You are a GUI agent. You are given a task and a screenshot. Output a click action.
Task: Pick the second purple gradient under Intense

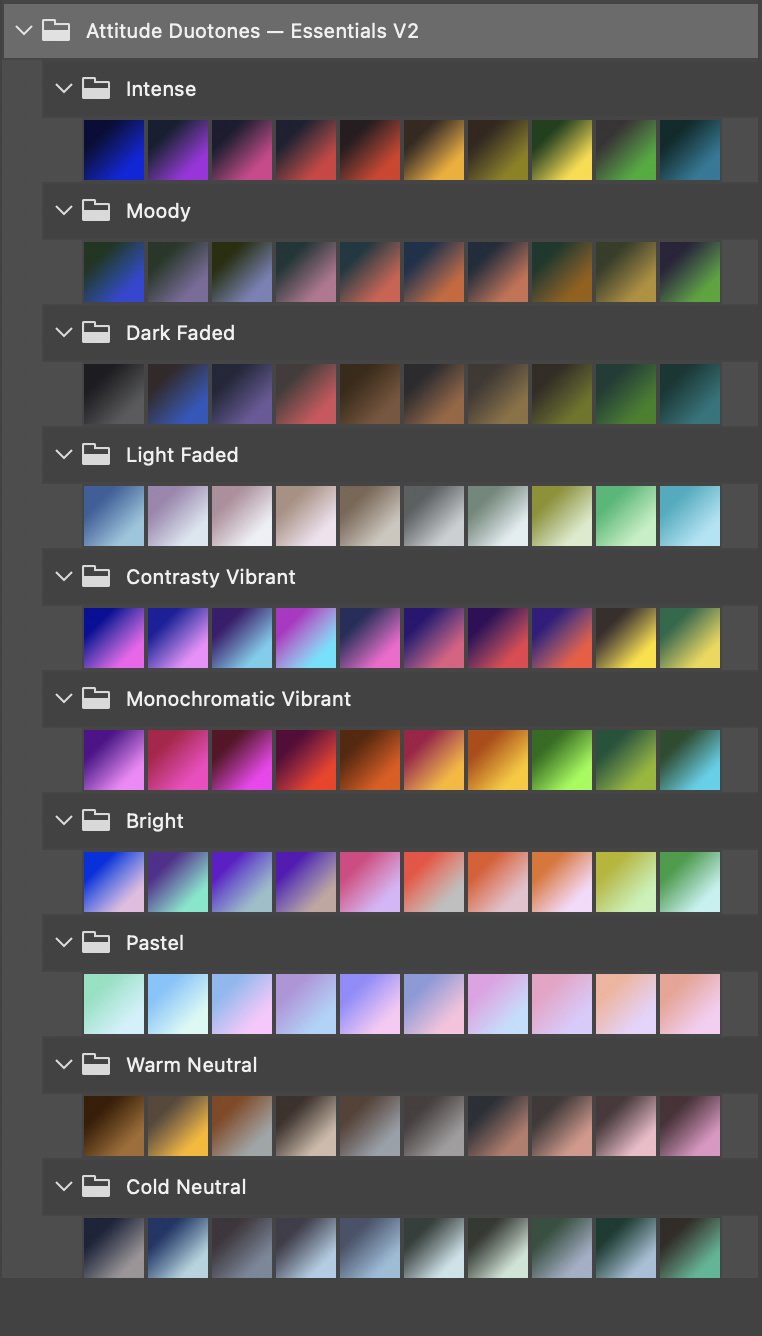click(x=177, y=150)
